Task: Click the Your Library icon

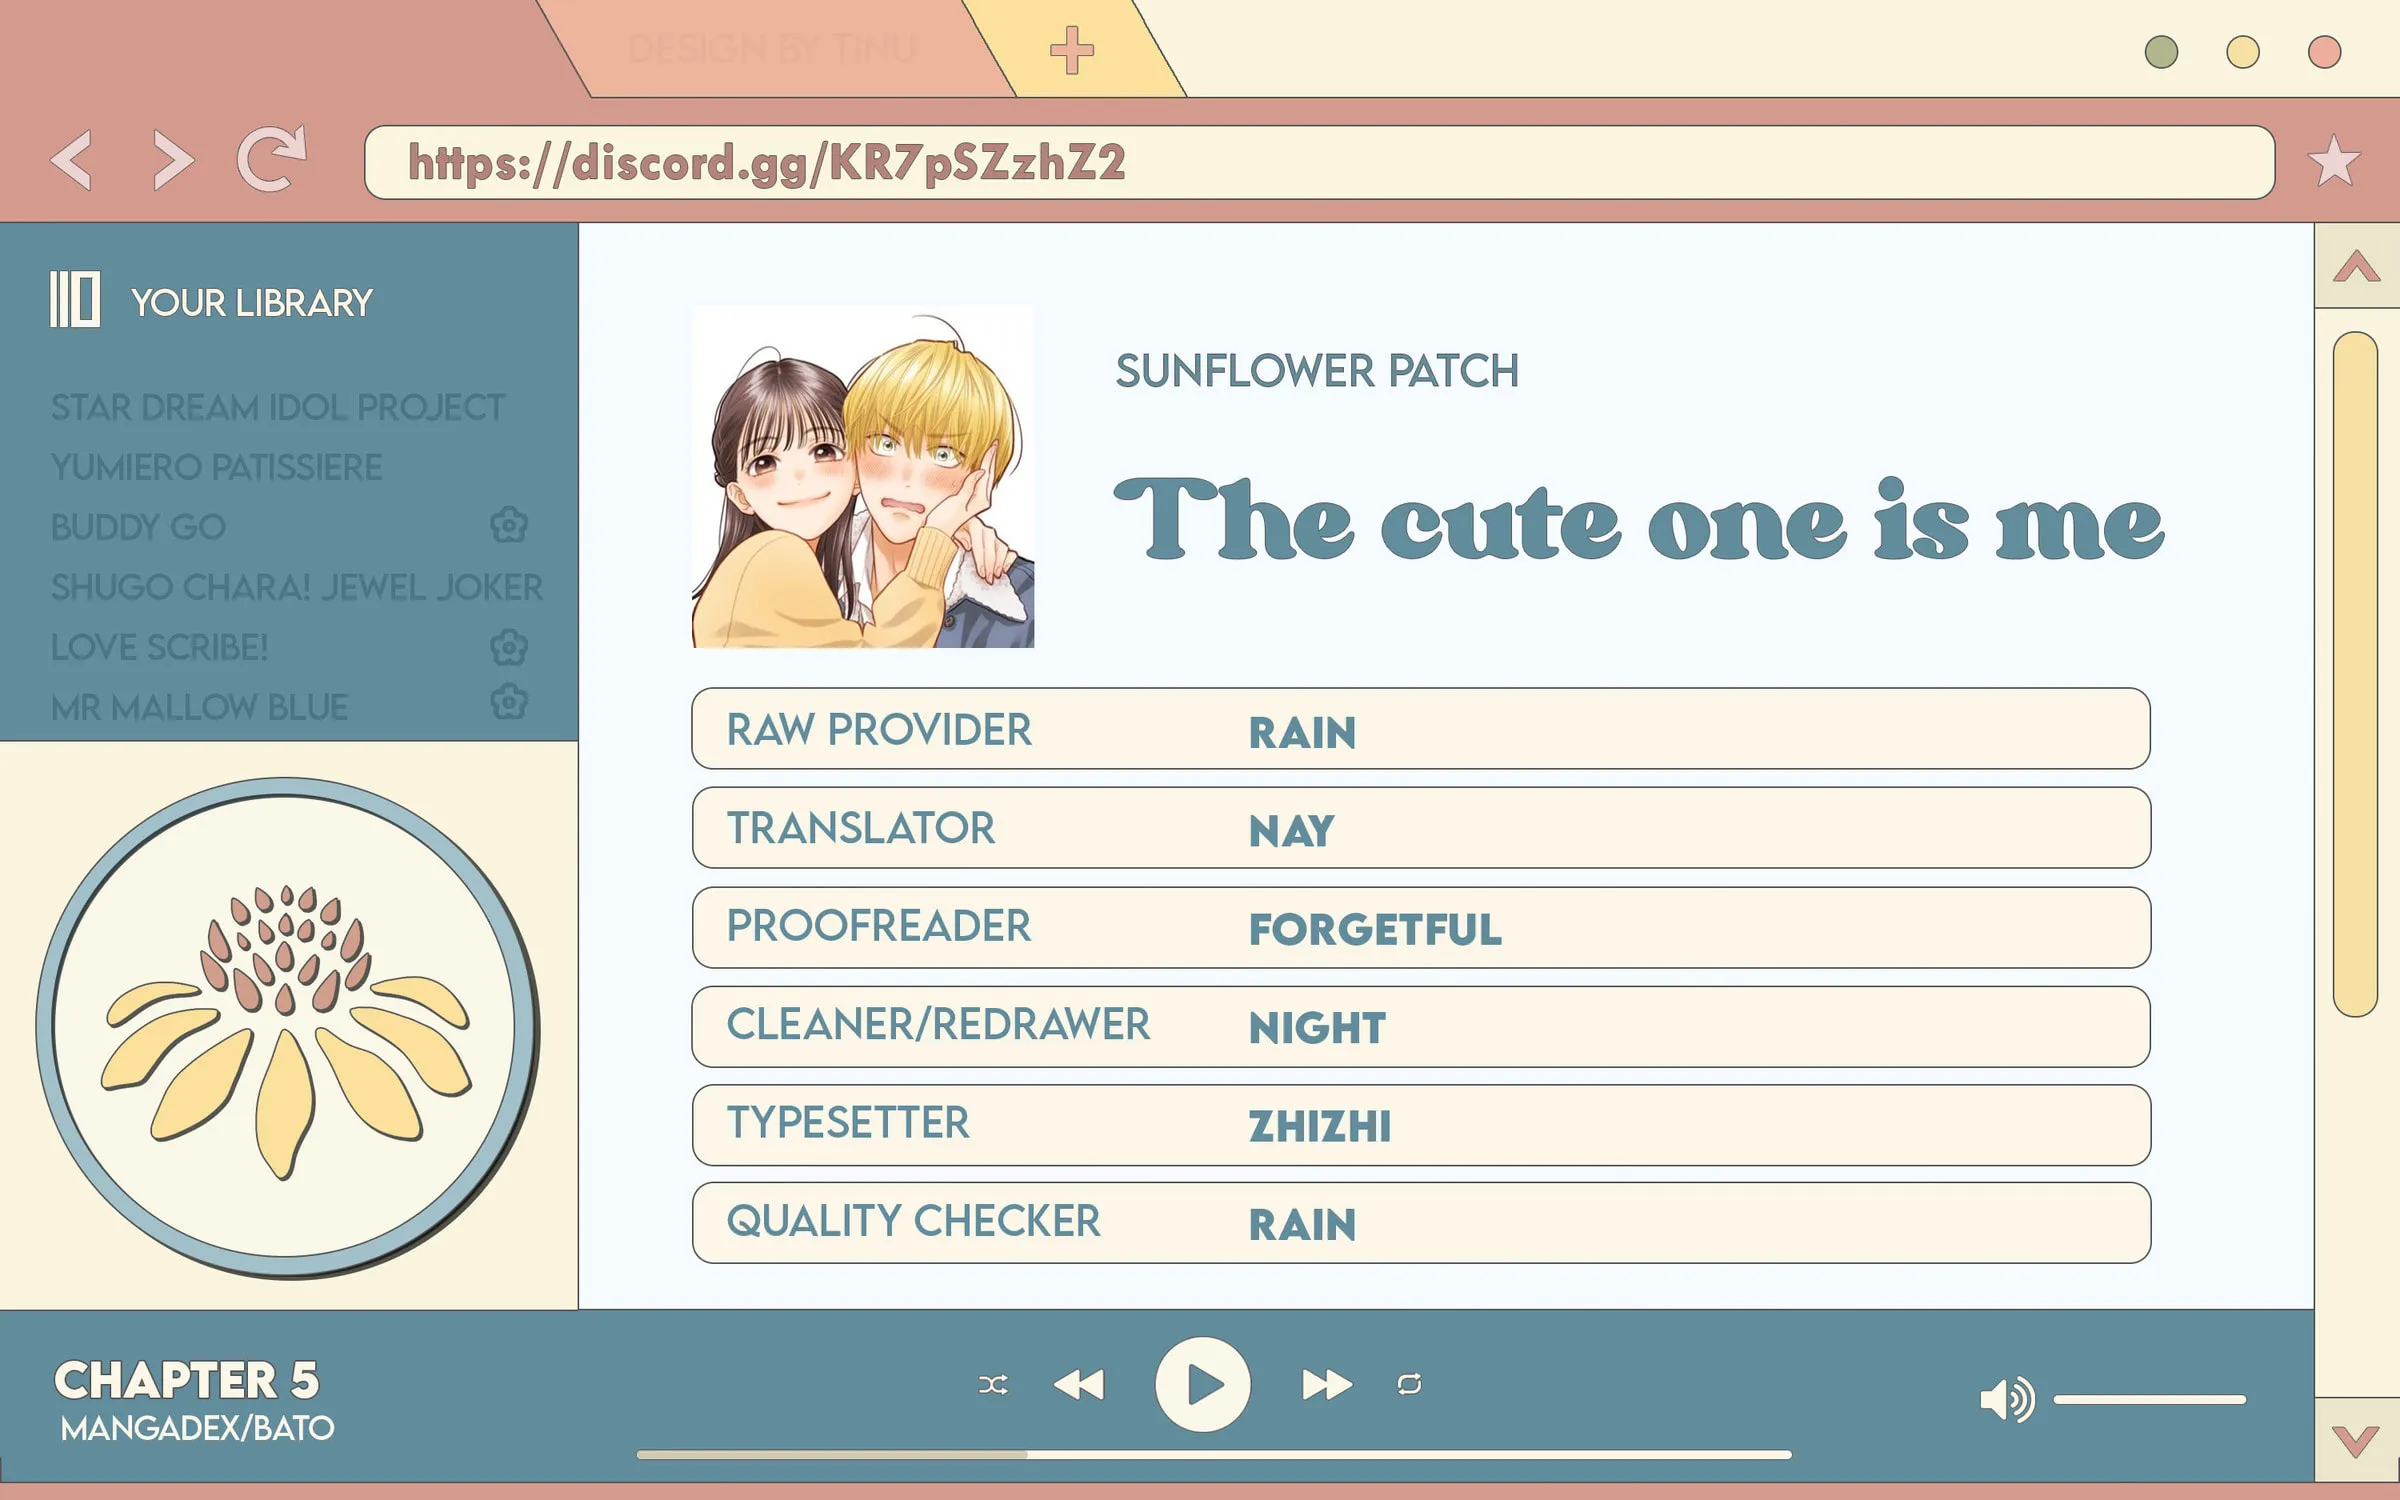Action: (75, 299)
